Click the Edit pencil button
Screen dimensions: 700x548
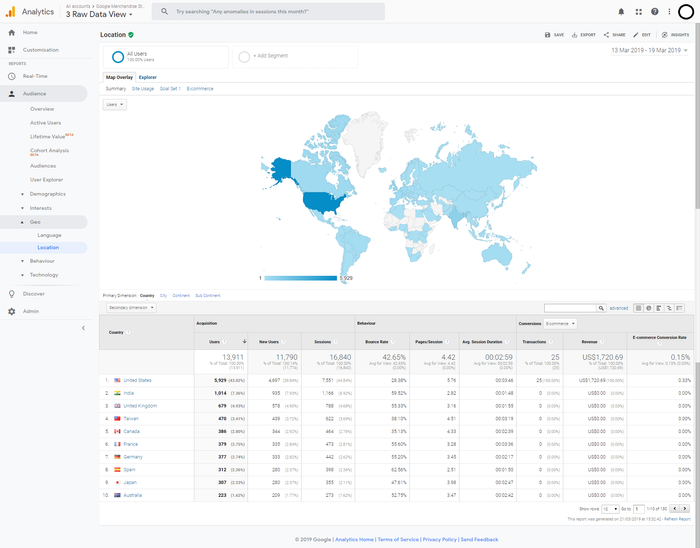tap(642, 35)
